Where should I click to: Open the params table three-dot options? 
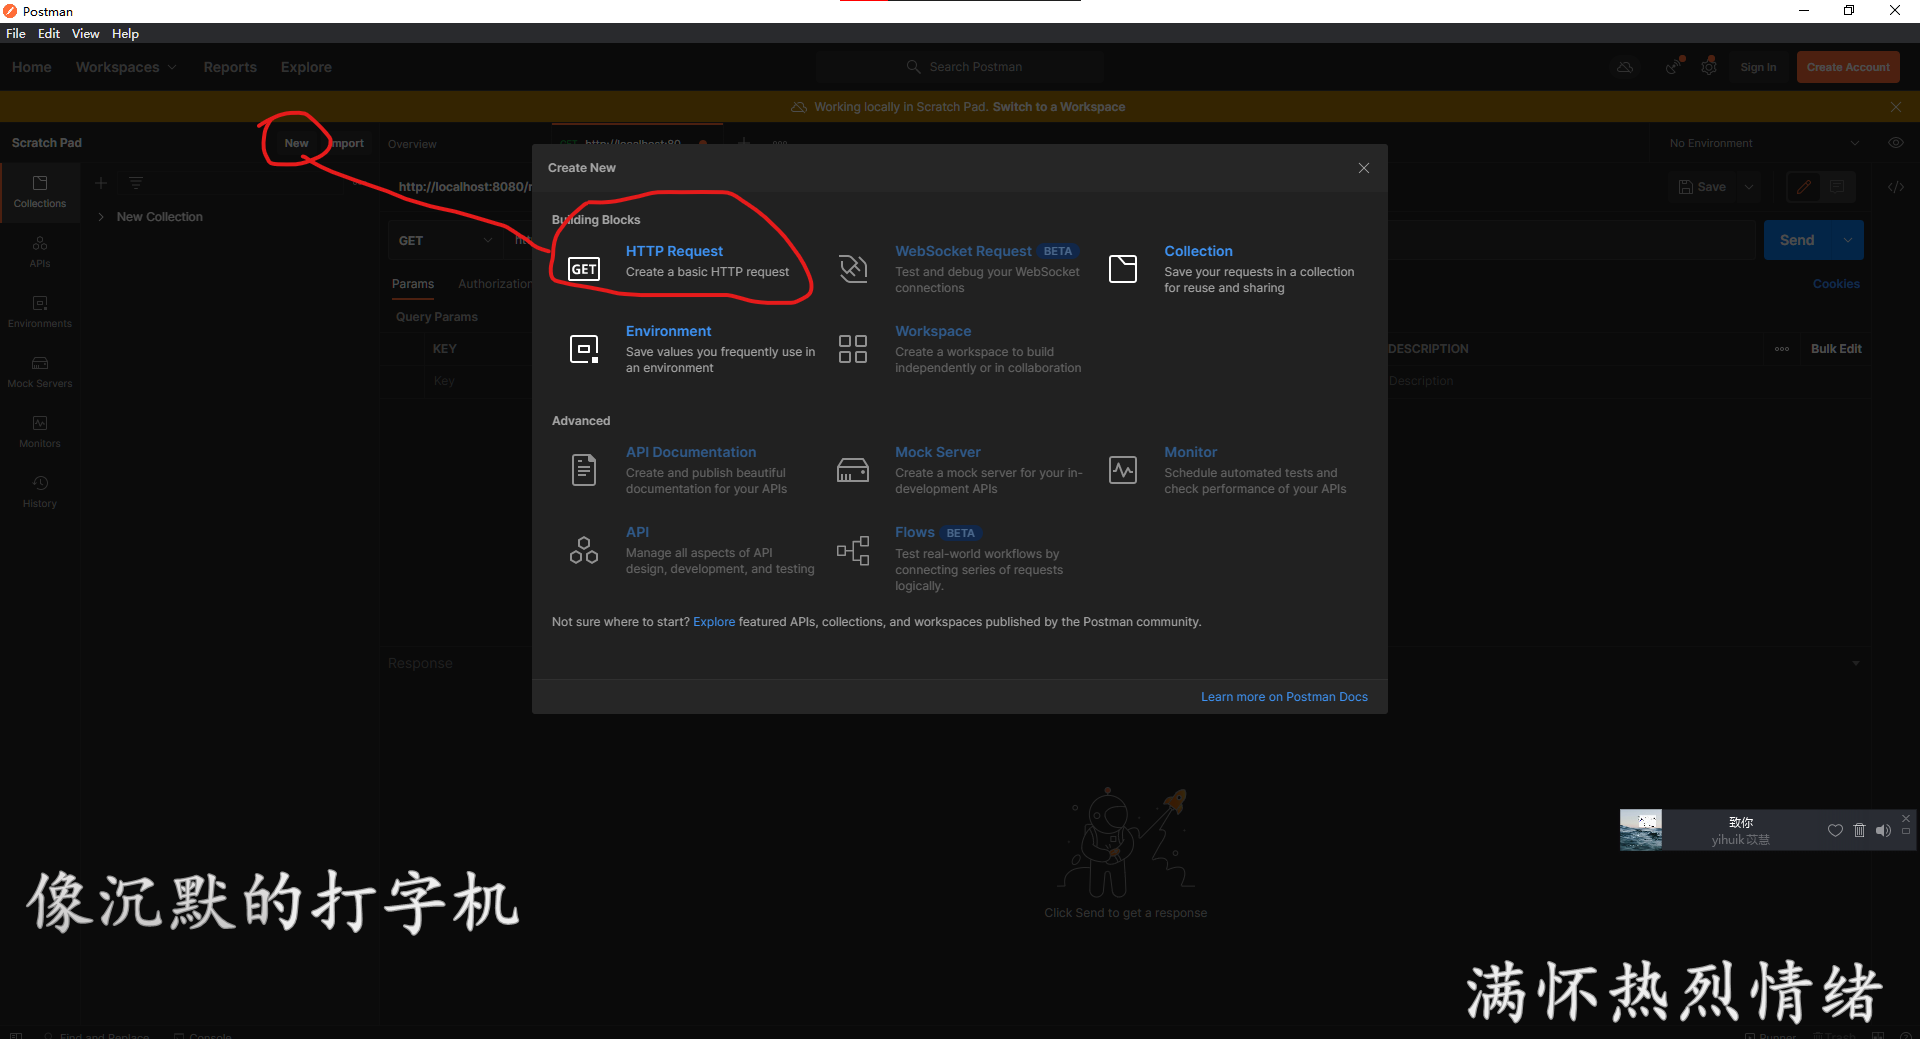click(1782, 349)
